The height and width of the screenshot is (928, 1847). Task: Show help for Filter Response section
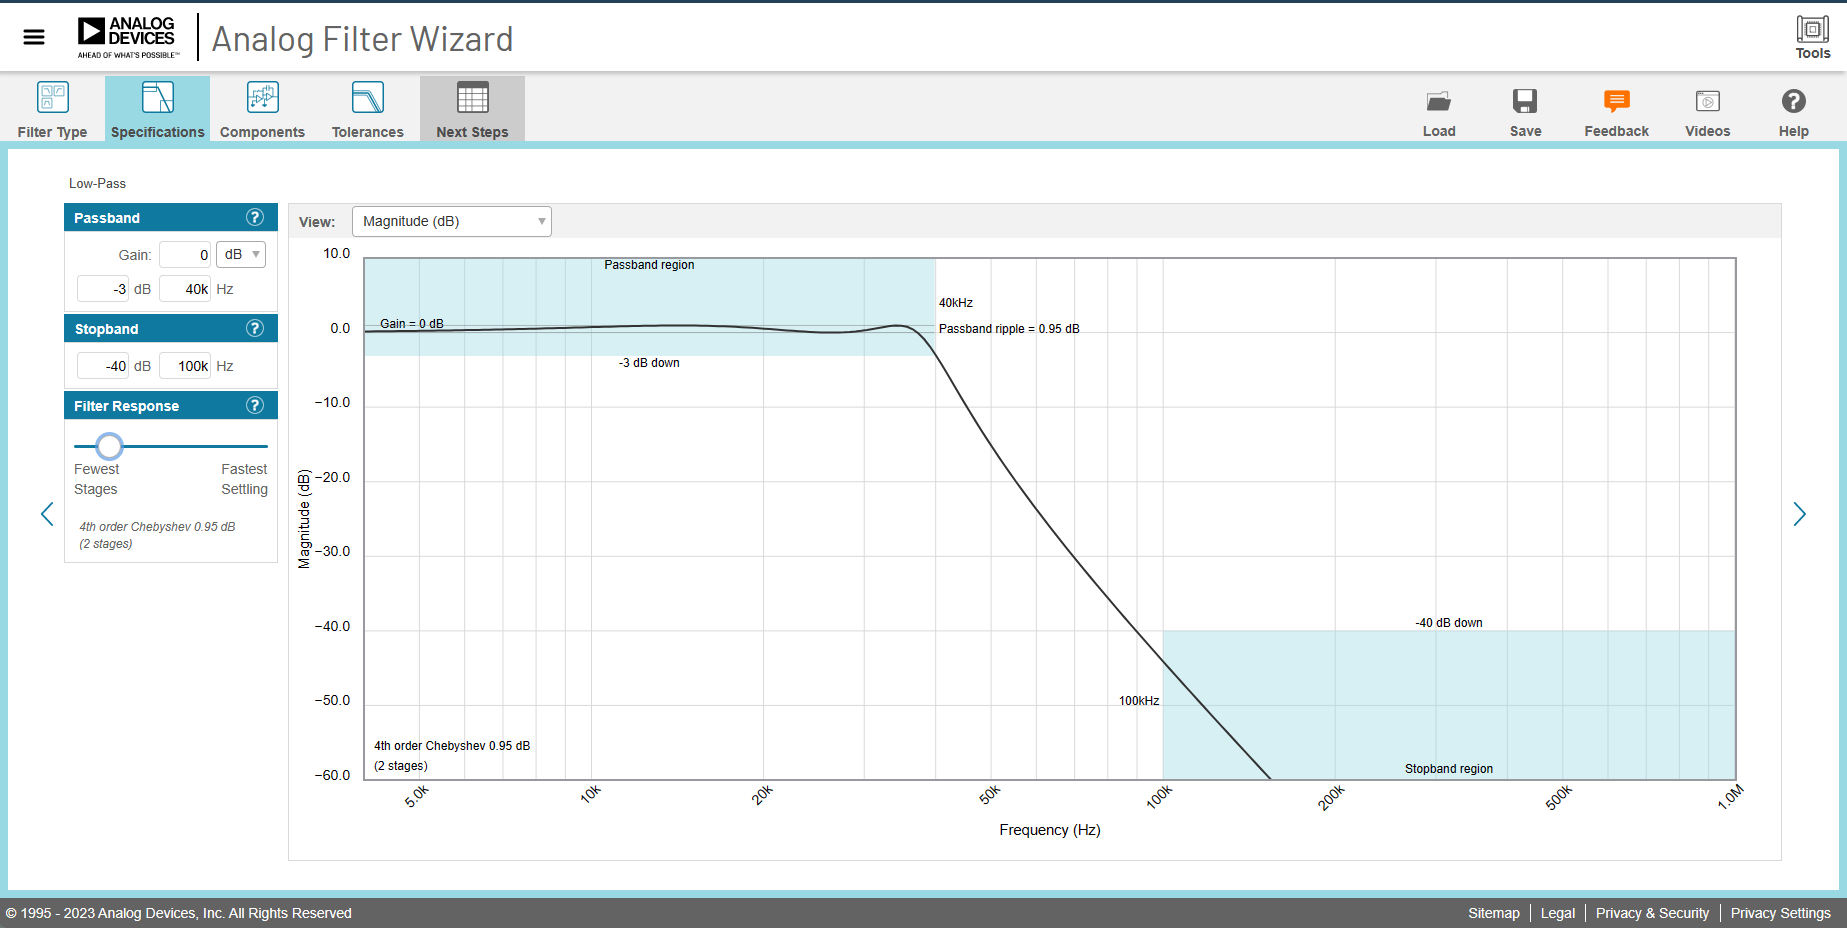tap(255, 405)
